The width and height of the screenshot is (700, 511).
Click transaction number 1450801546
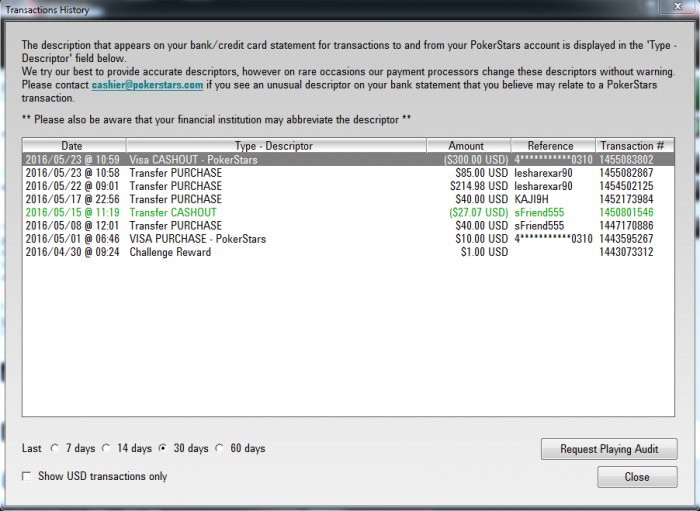click(x=626, y=212)
